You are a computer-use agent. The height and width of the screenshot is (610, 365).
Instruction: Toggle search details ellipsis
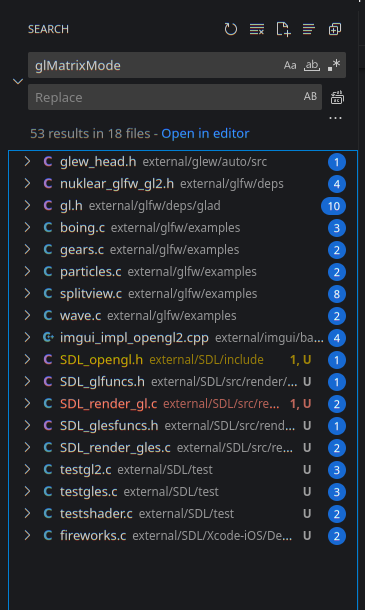point(335,117)
